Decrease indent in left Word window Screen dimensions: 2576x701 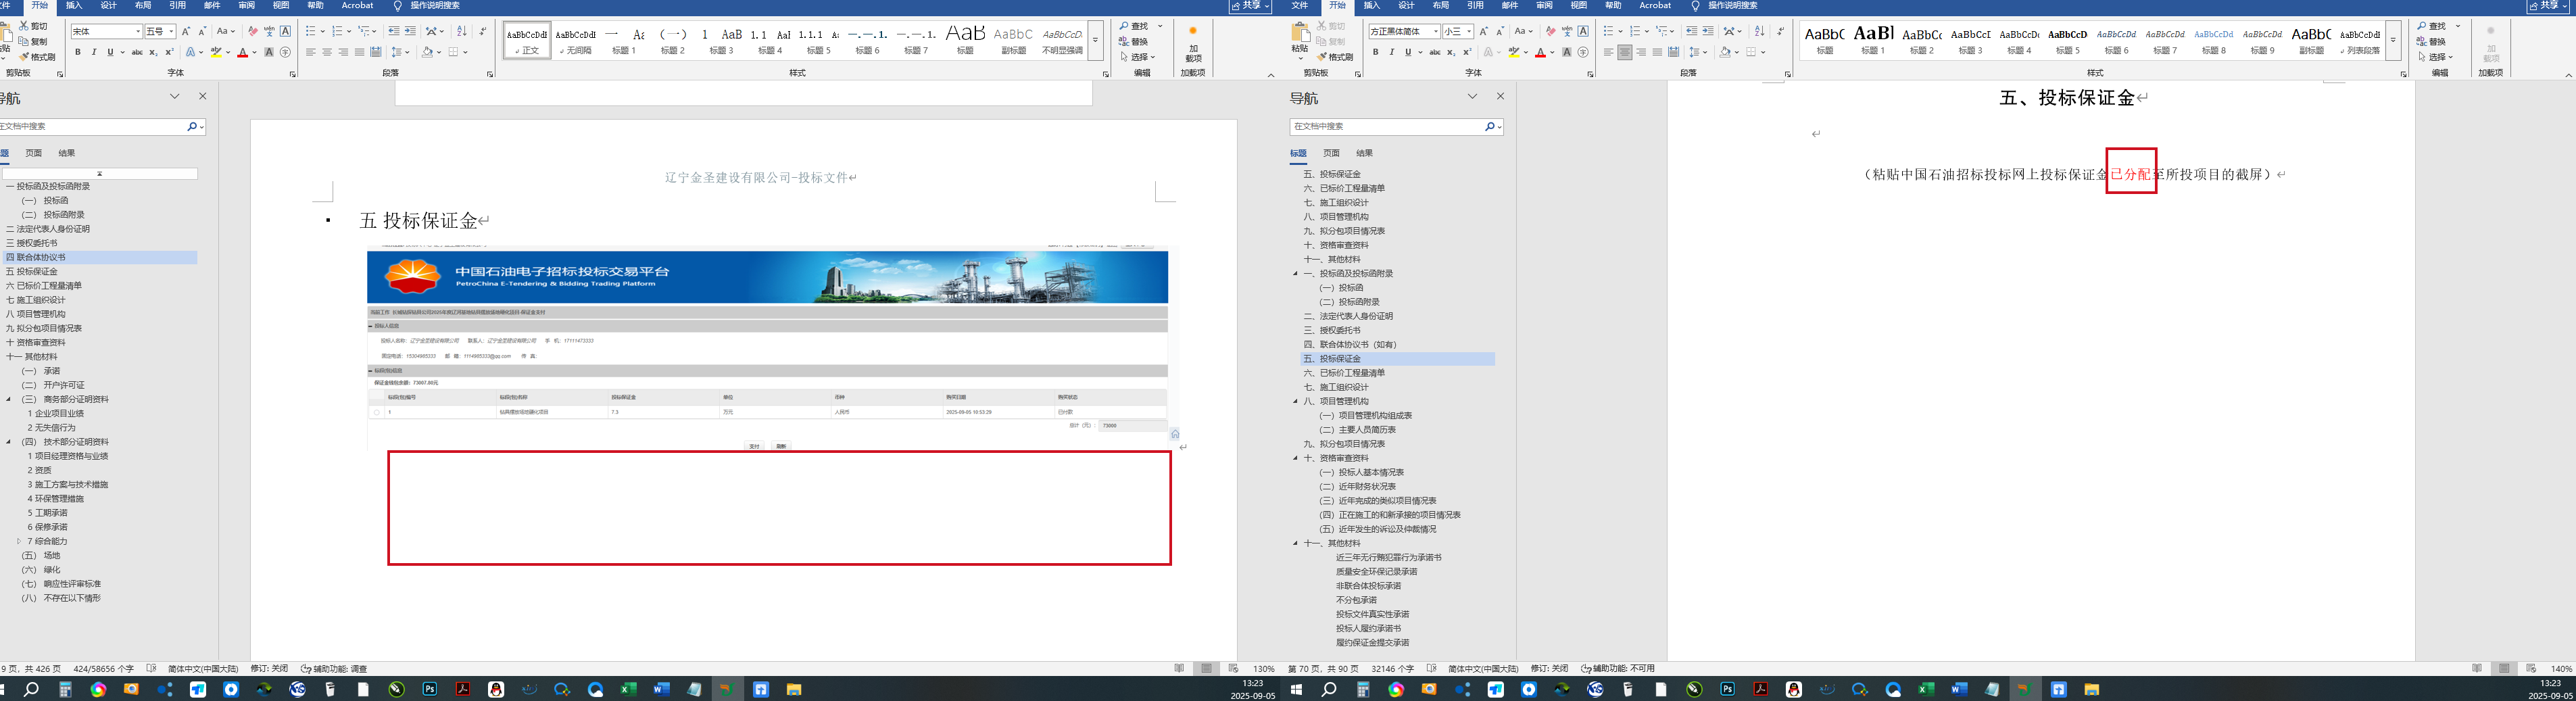coord(394,32)
